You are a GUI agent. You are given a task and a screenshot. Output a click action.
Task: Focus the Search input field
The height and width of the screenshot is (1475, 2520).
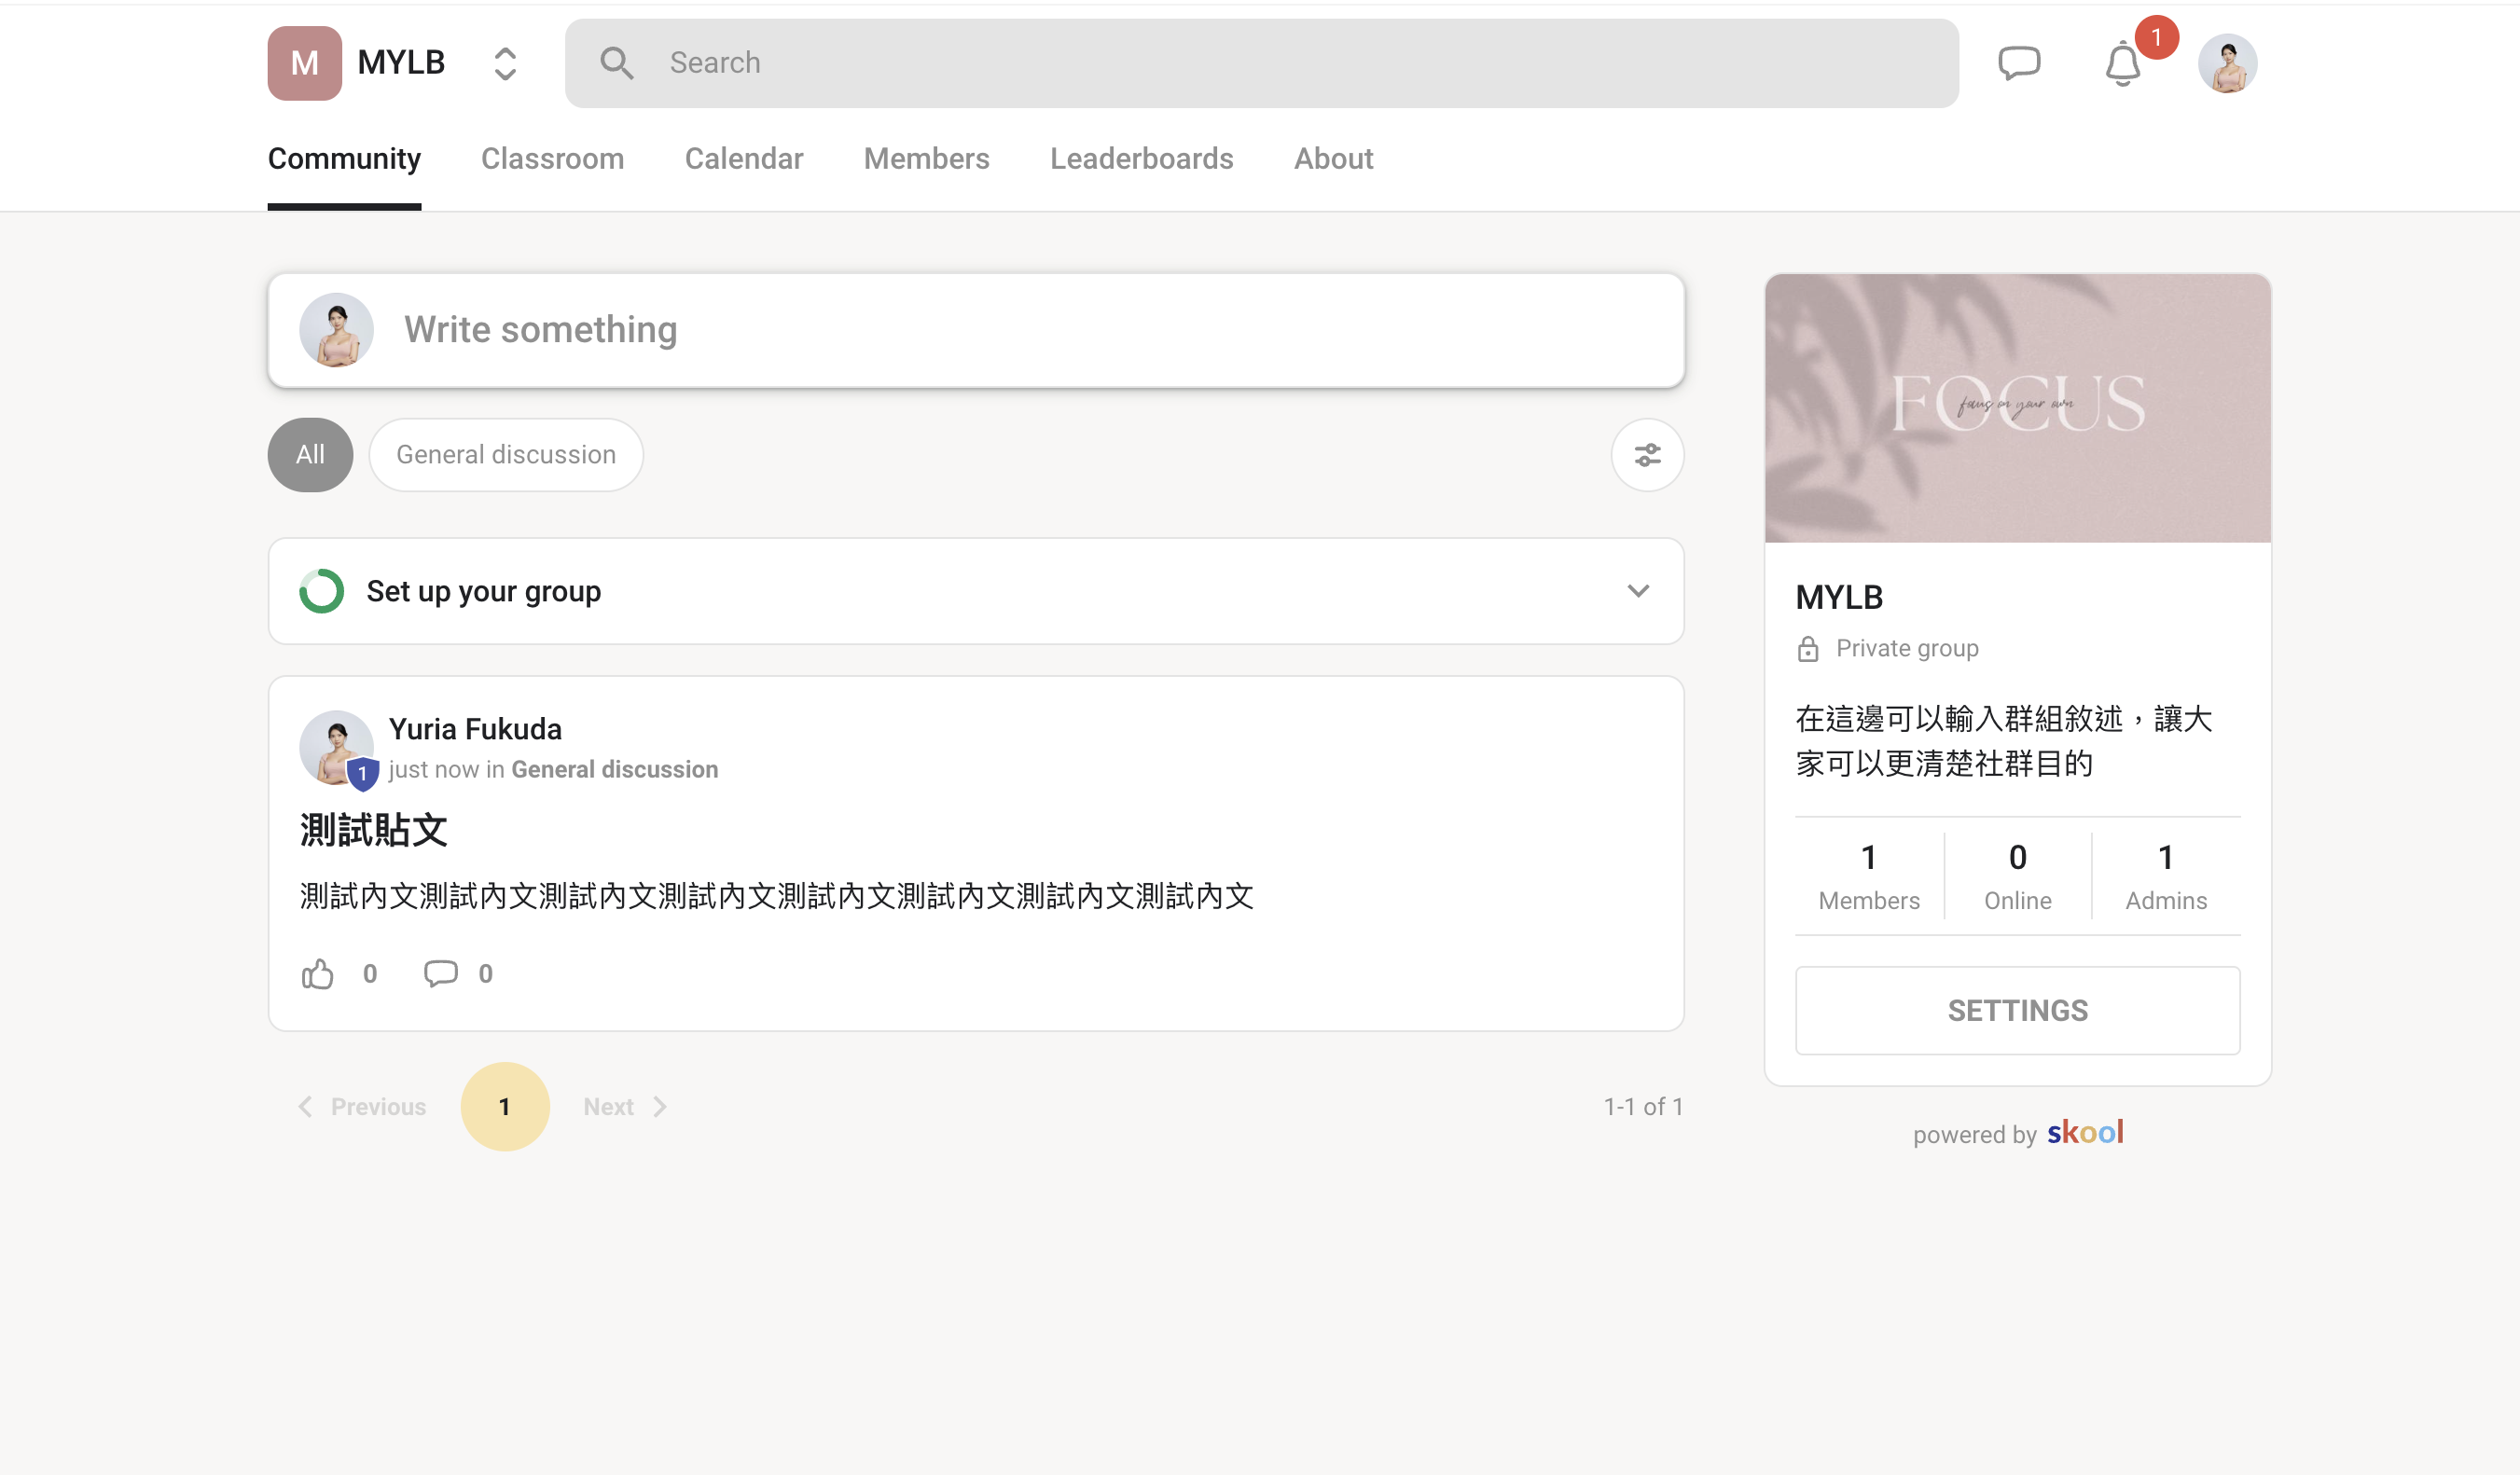[x=1261, y=63]
